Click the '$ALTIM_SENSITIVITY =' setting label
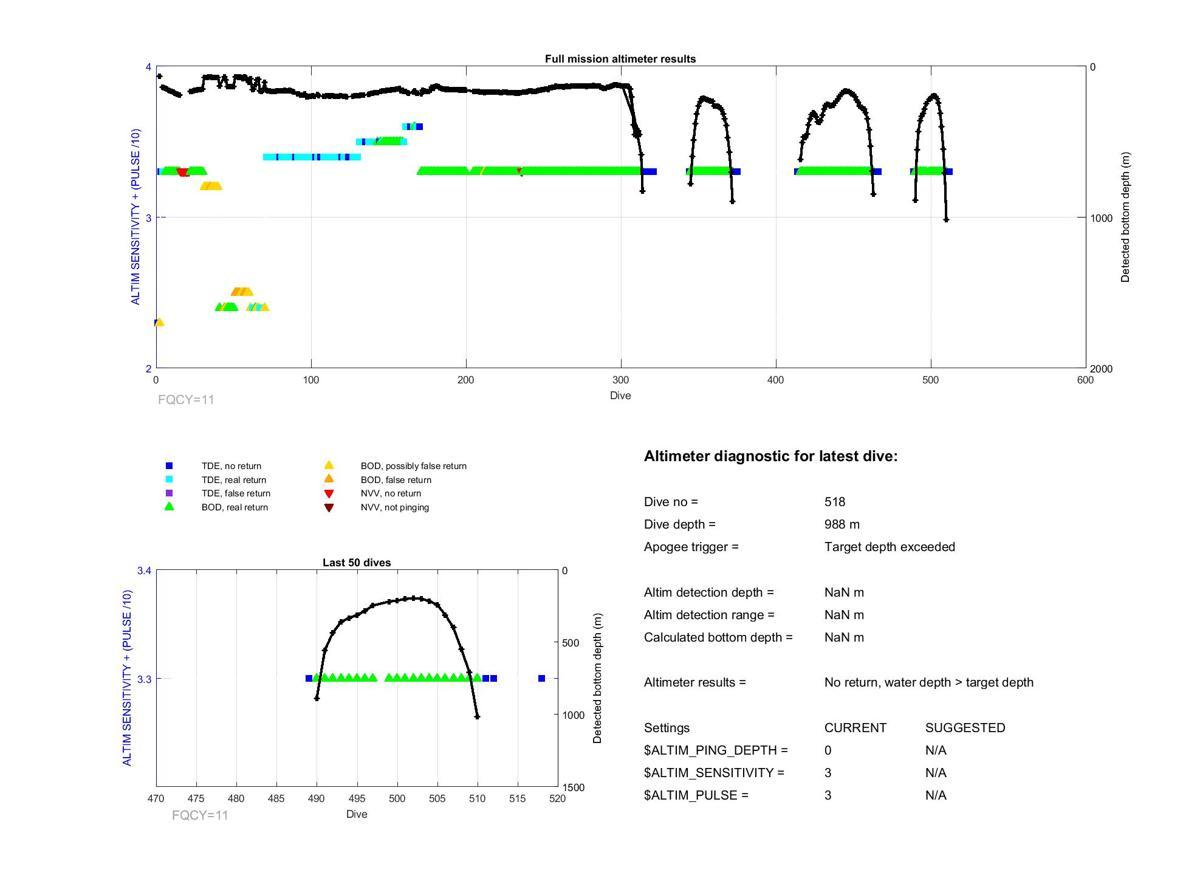1200x885 pixels. 714,773
